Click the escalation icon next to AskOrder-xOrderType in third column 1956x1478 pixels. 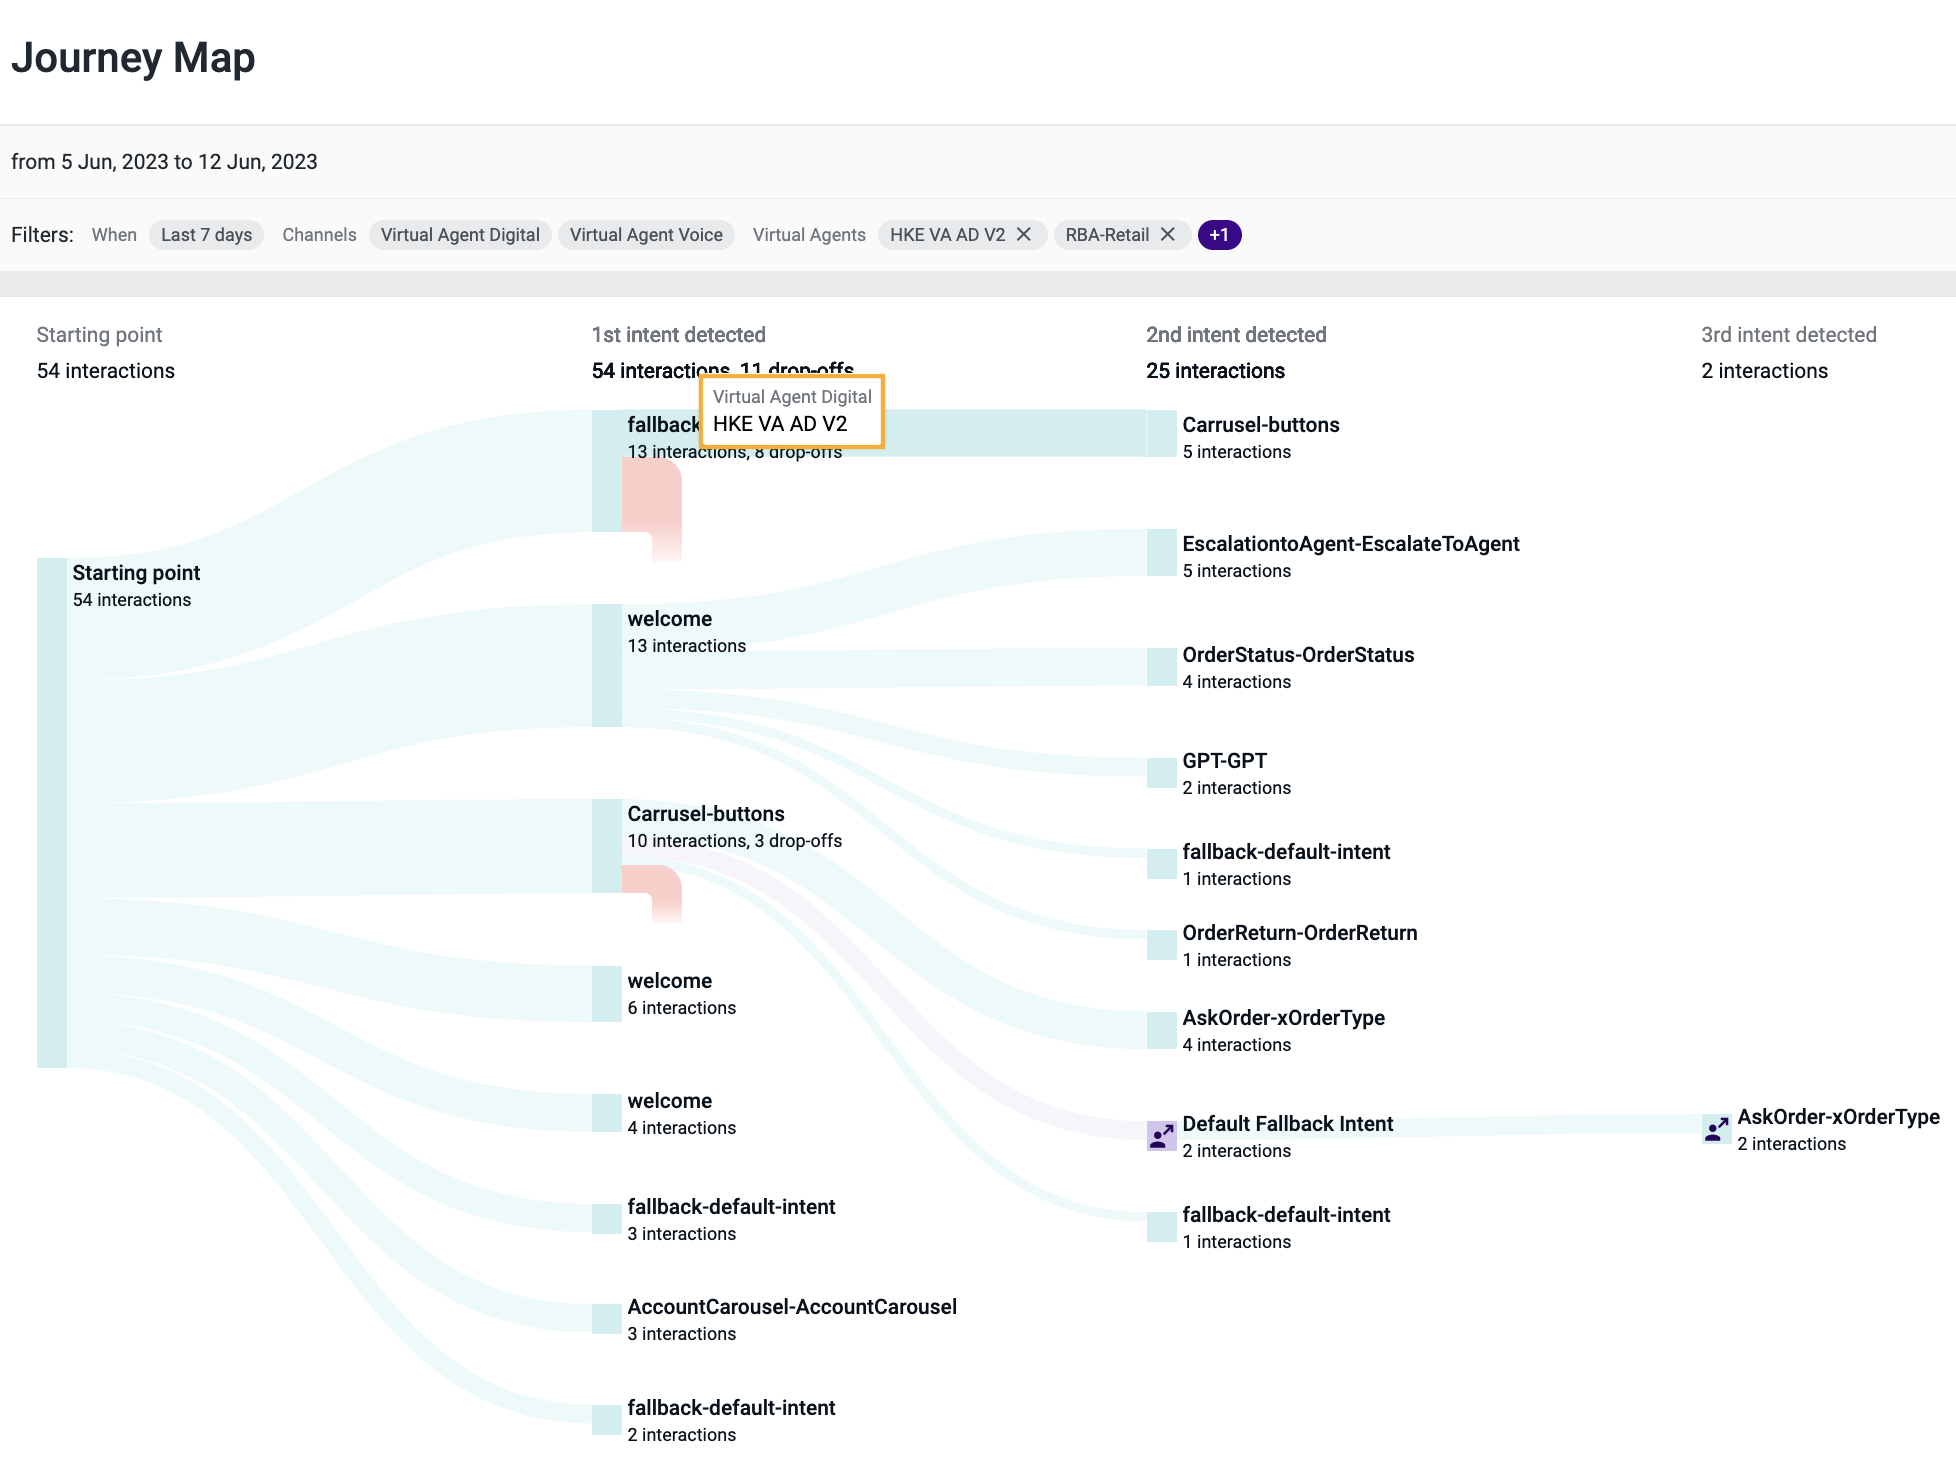click(1717, 1129)
